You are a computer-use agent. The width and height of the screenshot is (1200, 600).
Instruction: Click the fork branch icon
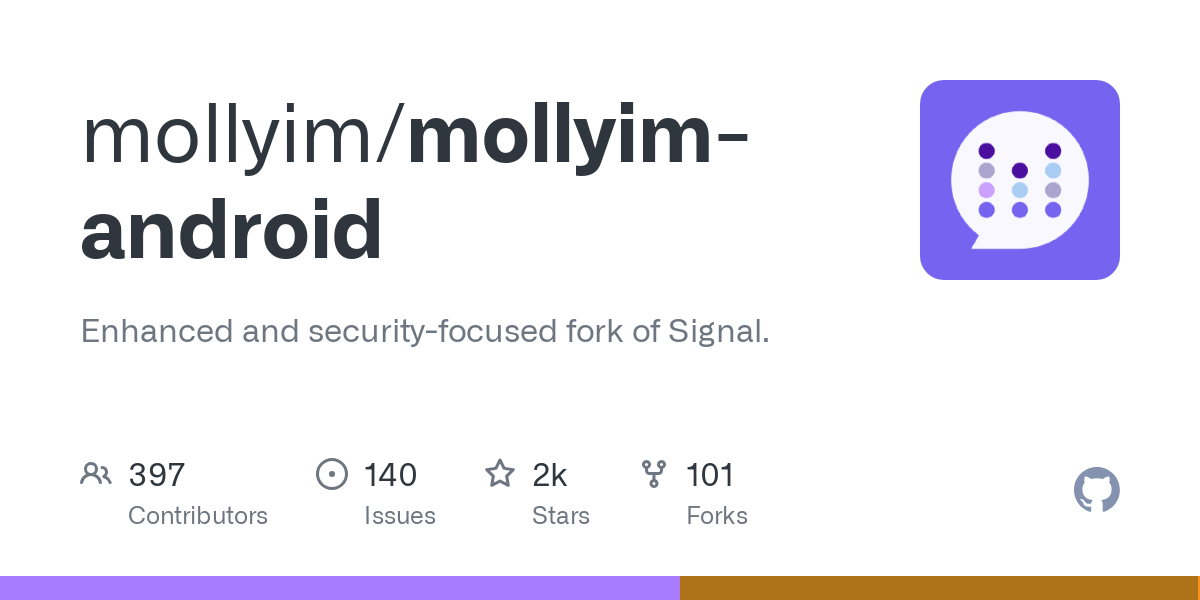point(654,474)
